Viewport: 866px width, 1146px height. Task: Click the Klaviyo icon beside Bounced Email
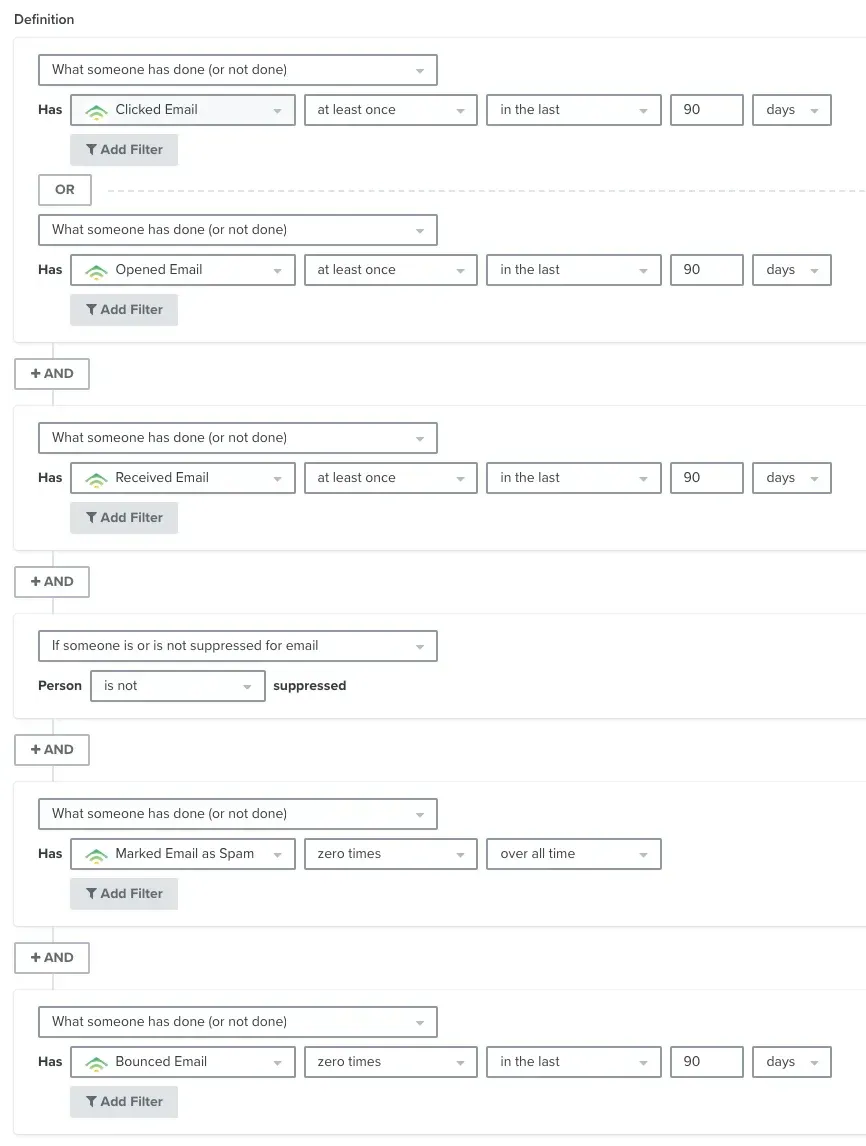[x=96, y=1062]
